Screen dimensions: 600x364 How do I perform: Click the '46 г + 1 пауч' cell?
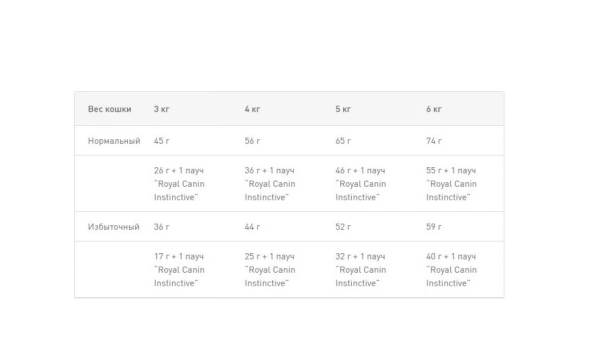point(360,184)
